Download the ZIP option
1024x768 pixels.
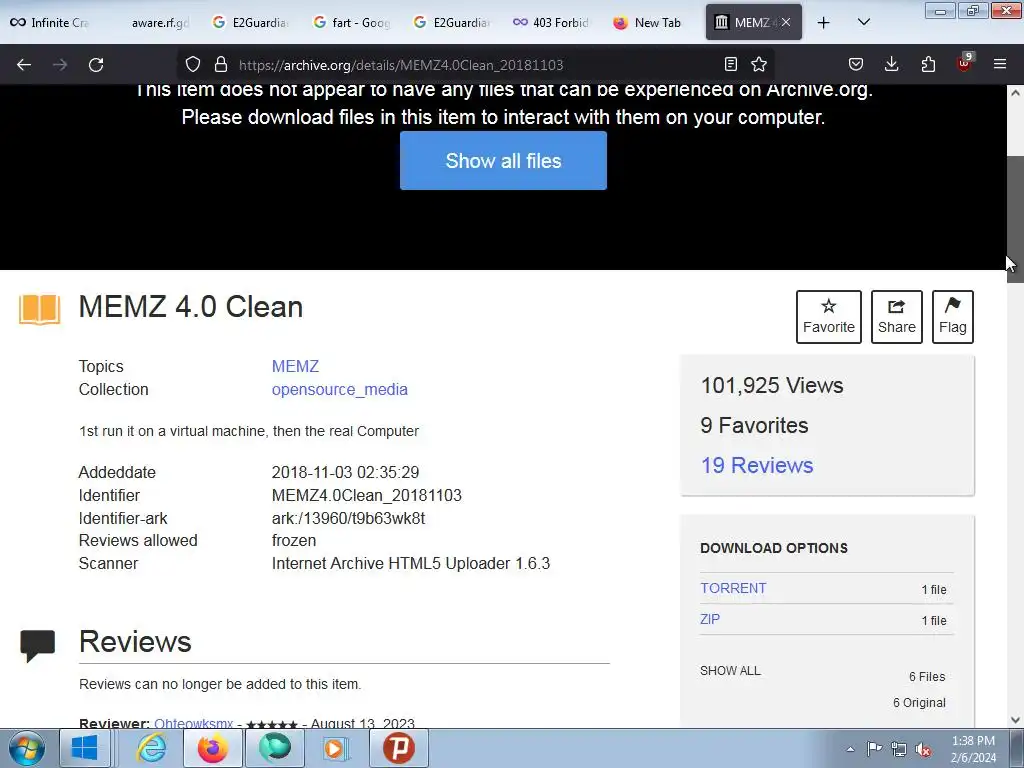710,619
